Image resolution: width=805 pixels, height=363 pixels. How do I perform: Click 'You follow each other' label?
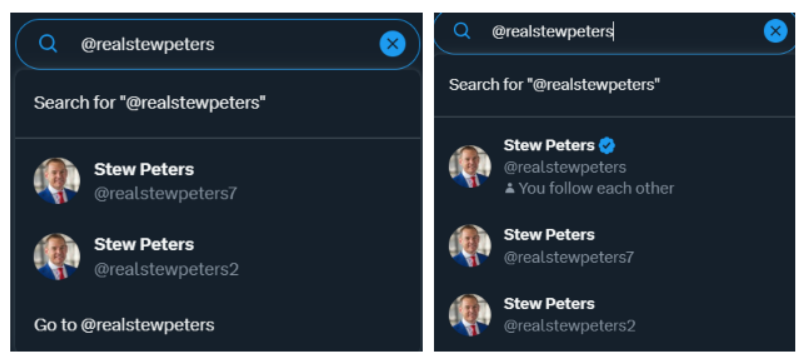596,188
